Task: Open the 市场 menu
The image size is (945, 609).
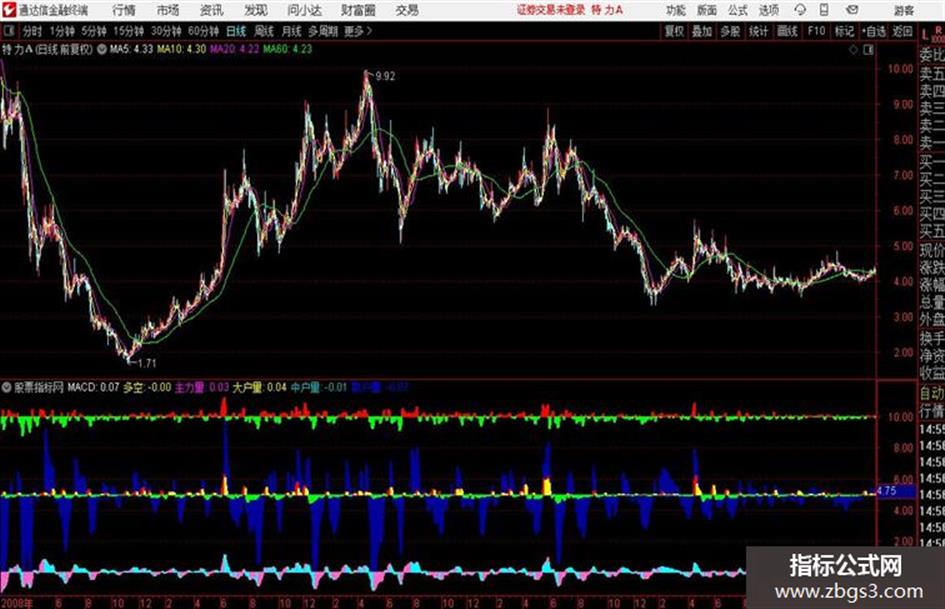Action: [x=168, y=10]
